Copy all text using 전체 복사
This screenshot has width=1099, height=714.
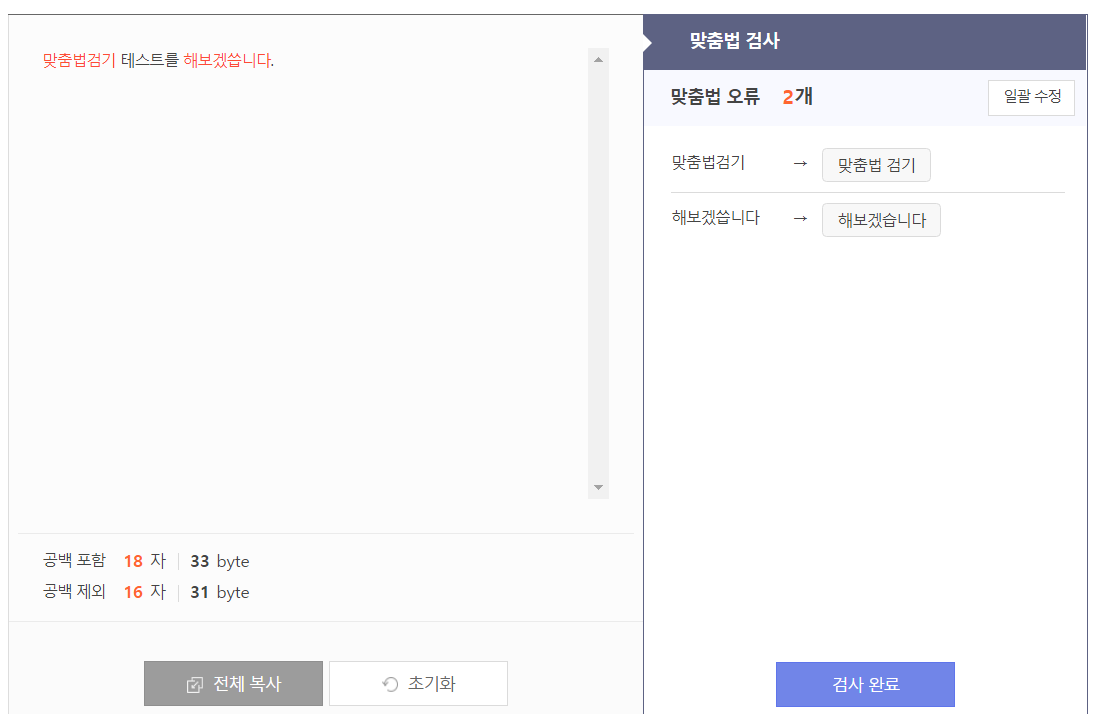(x=233, y=683)
